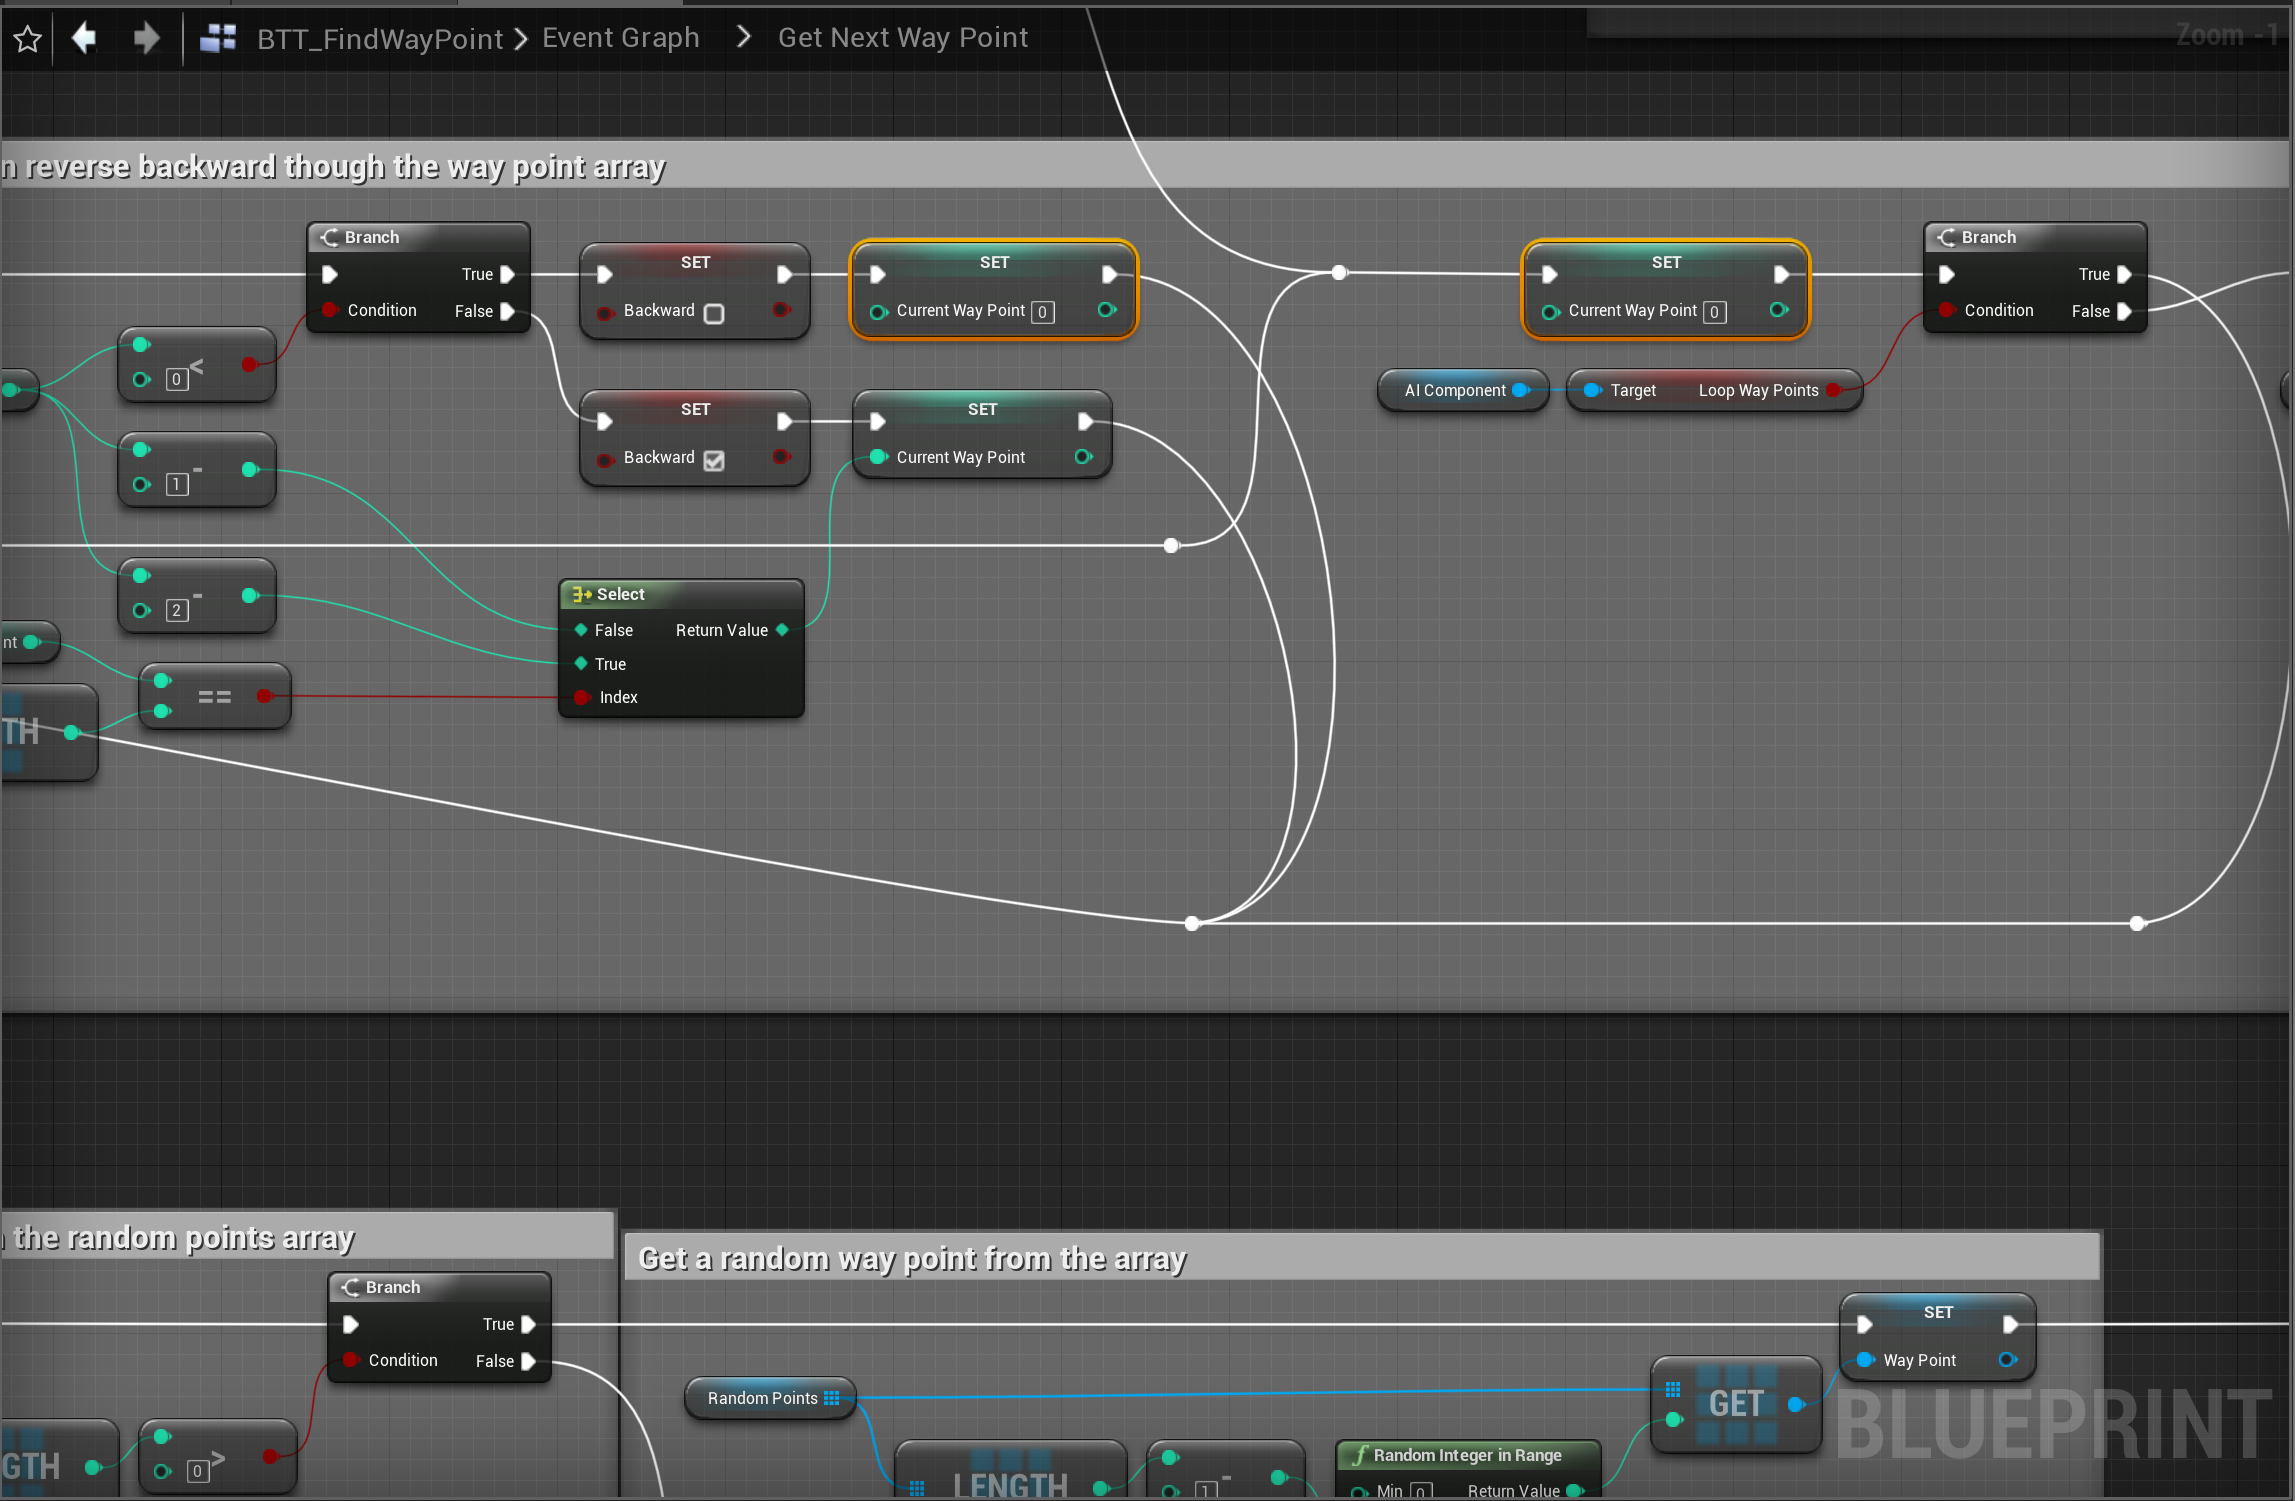Edit Current Way Point value field in first SET
Screen dimensions: 2295x1501
click(1042, 312)
